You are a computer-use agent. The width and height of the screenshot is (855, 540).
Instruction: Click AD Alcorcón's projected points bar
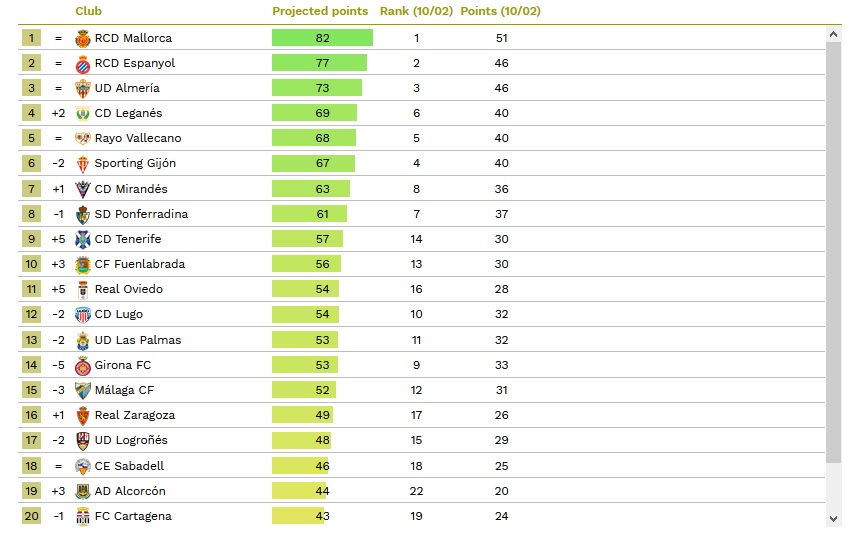coord(299,491)
